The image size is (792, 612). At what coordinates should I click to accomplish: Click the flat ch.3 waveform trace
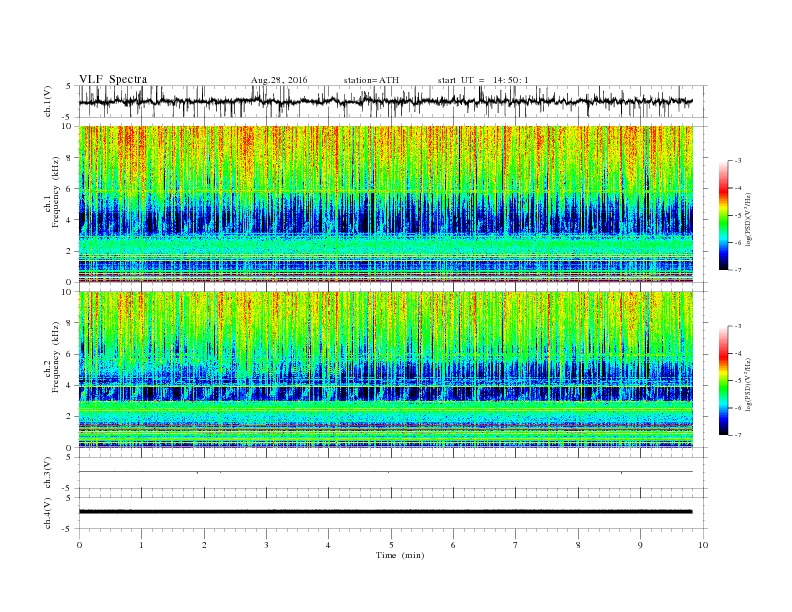pyautogui.click(x=385, y=472)
